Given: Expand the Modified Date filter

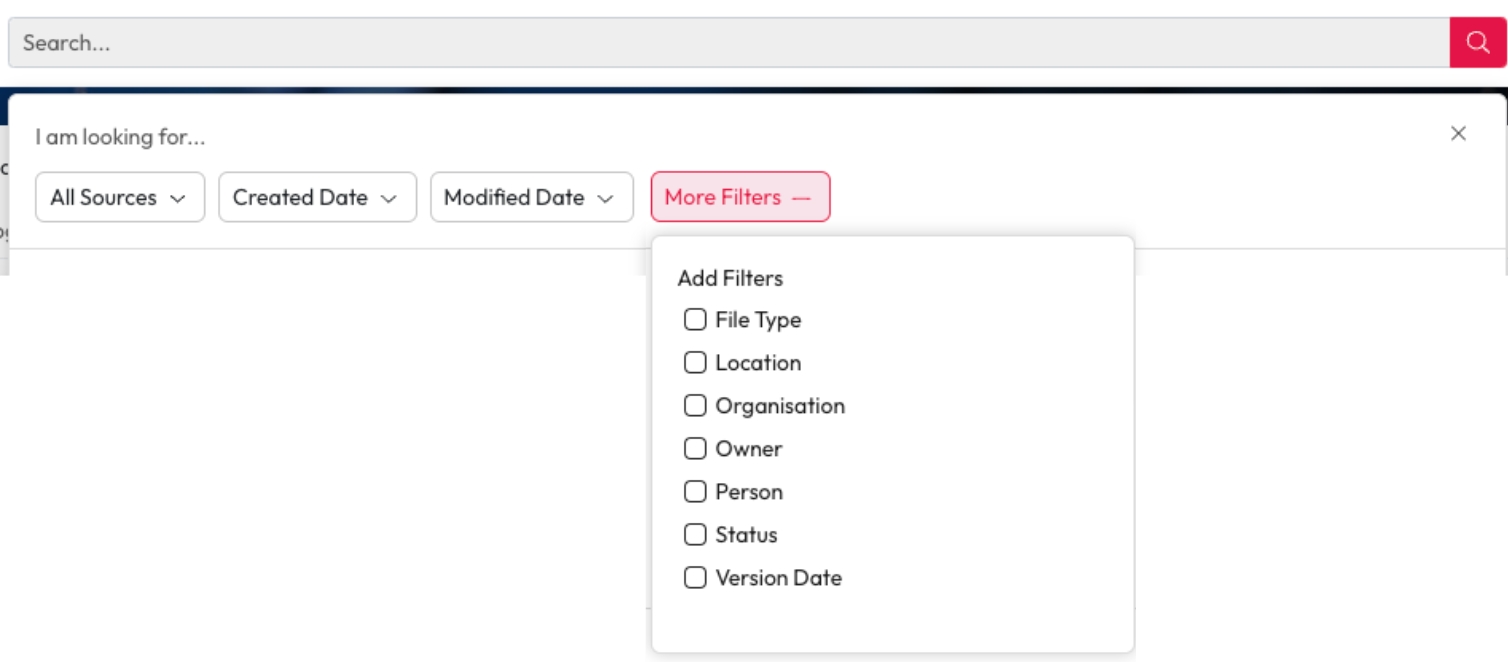Looking at the screenshot, I should point(531,198).
